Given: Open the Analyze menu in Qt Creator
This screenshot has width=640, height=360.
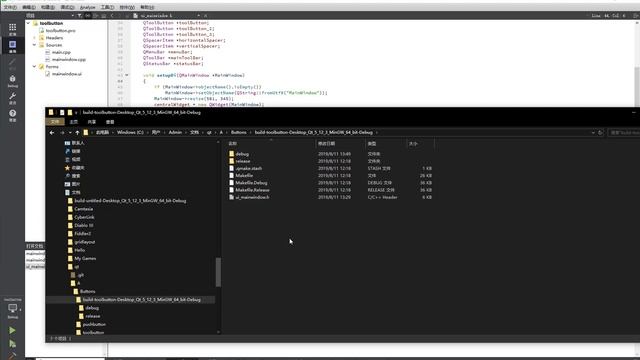Looking at the screenshot, I should (87, 7).
